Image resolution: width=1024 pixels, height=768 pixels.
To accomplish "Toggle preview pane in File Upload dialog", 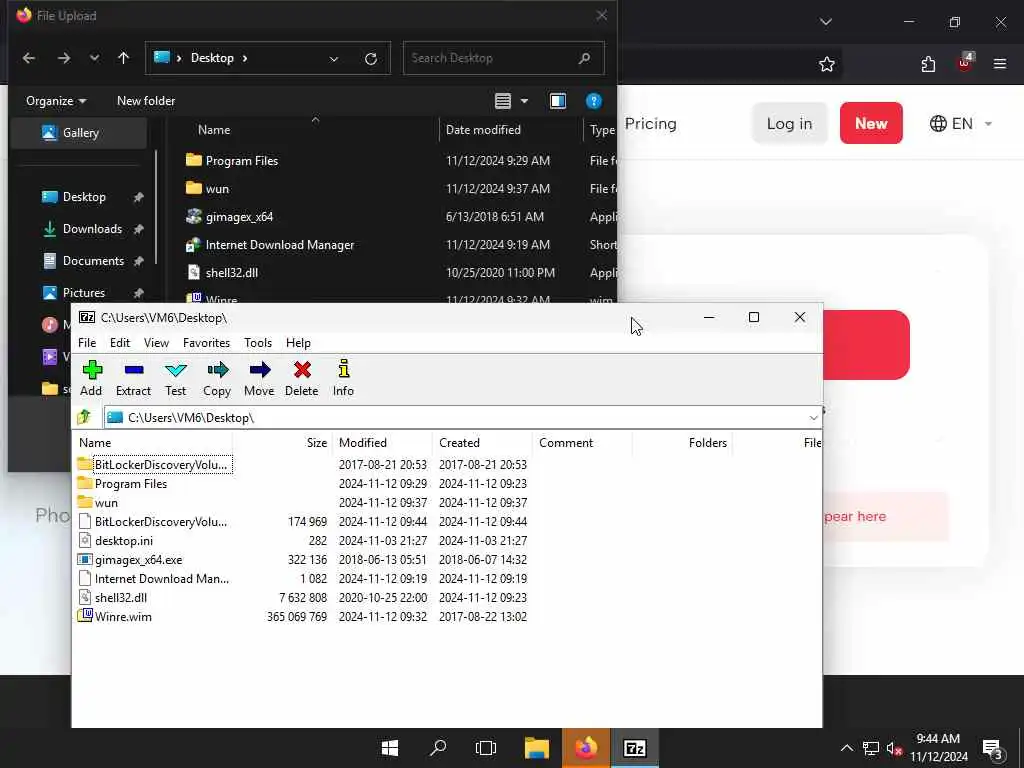I will (558, 101).
